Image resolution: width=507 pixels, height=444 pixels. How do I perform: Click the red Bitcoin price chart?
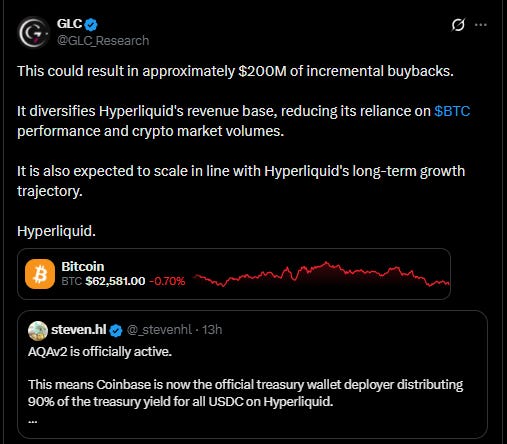[321, 275]
